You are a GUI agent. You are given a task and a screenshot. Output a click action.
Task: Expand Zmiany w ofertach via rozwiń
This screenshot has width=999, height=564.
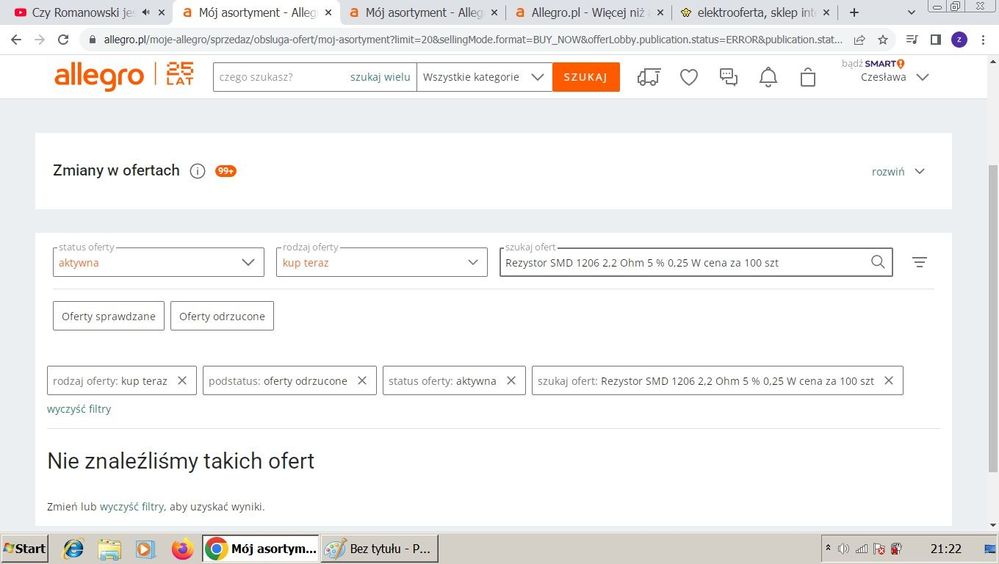(x=898, y=171)
